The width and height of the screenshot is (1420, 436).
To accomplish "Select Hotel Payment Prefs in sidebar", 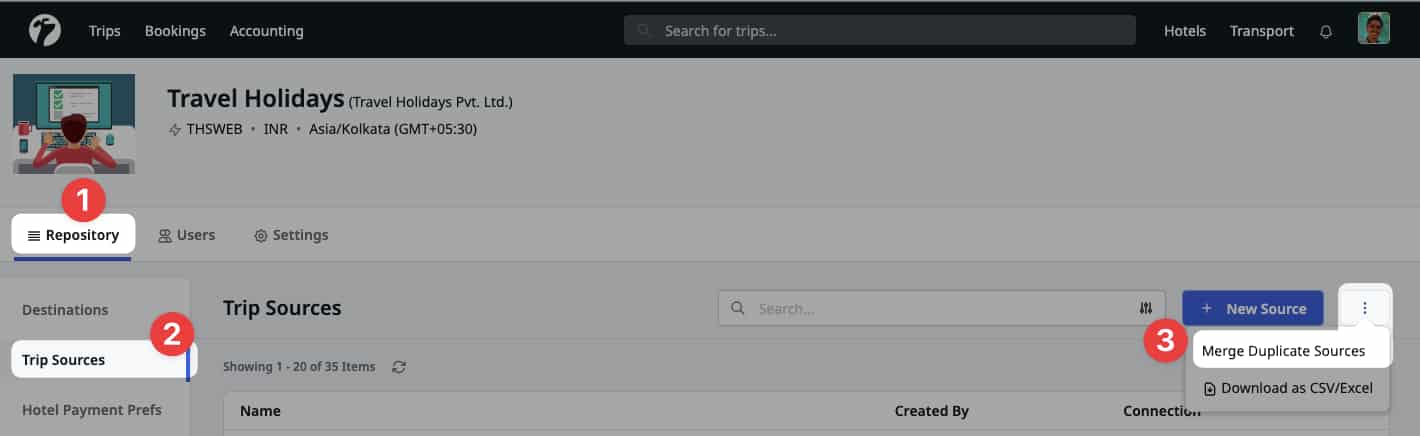I will [92, 409].
